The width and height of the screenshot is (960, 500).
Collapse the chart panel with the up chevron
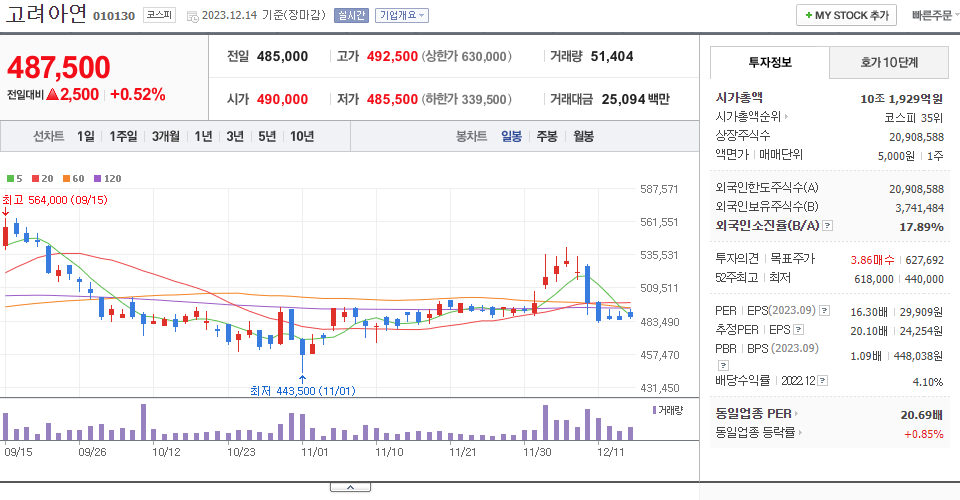click(x=350, y=487)
